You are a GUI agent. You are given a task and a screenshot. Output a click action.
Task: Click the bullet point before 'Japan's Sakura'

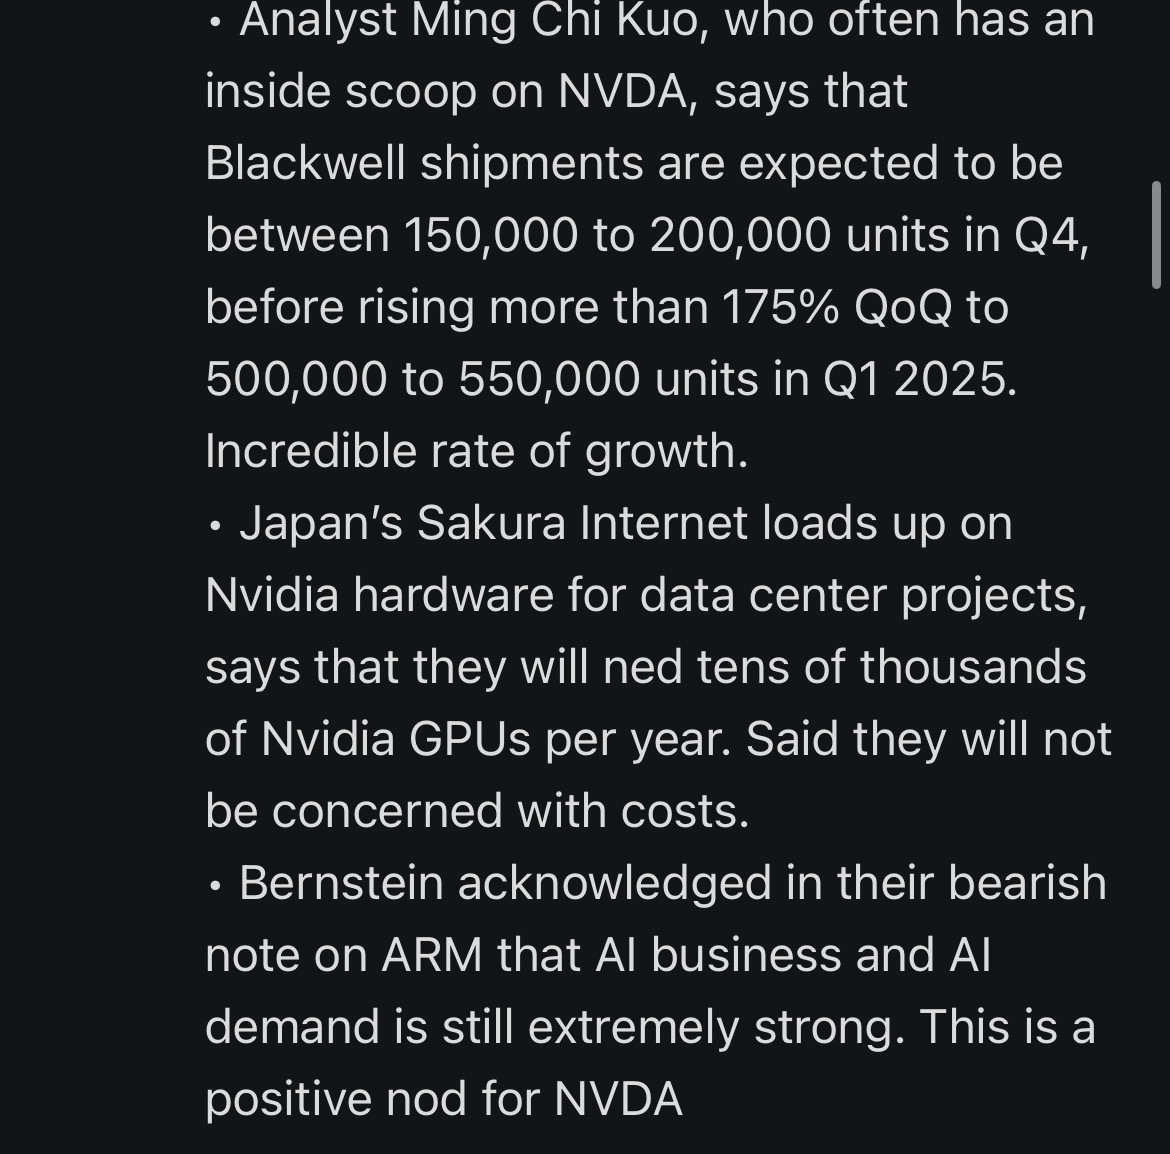point(215,527)
